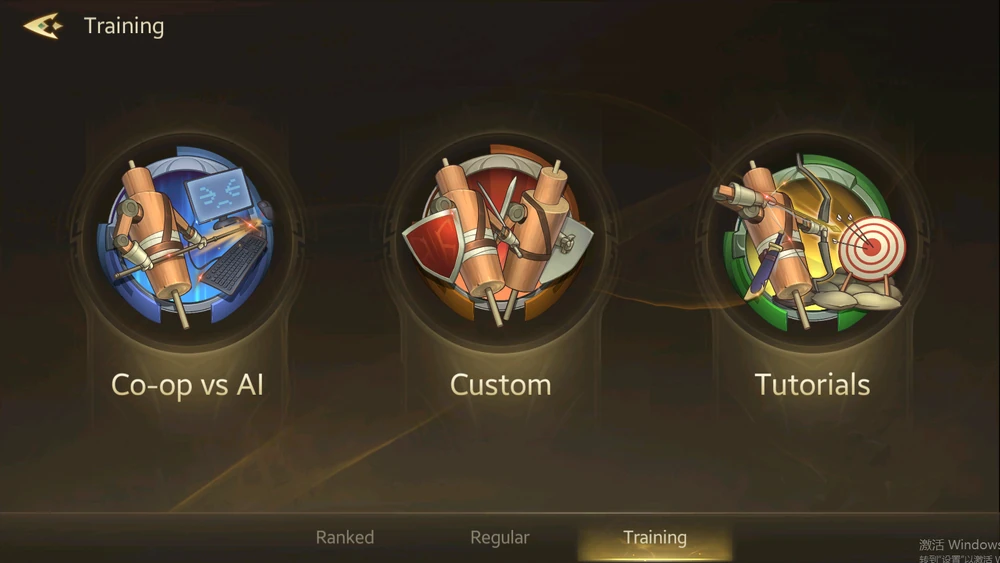Click the computer monitor in Co-op emblem

[218, 195]
